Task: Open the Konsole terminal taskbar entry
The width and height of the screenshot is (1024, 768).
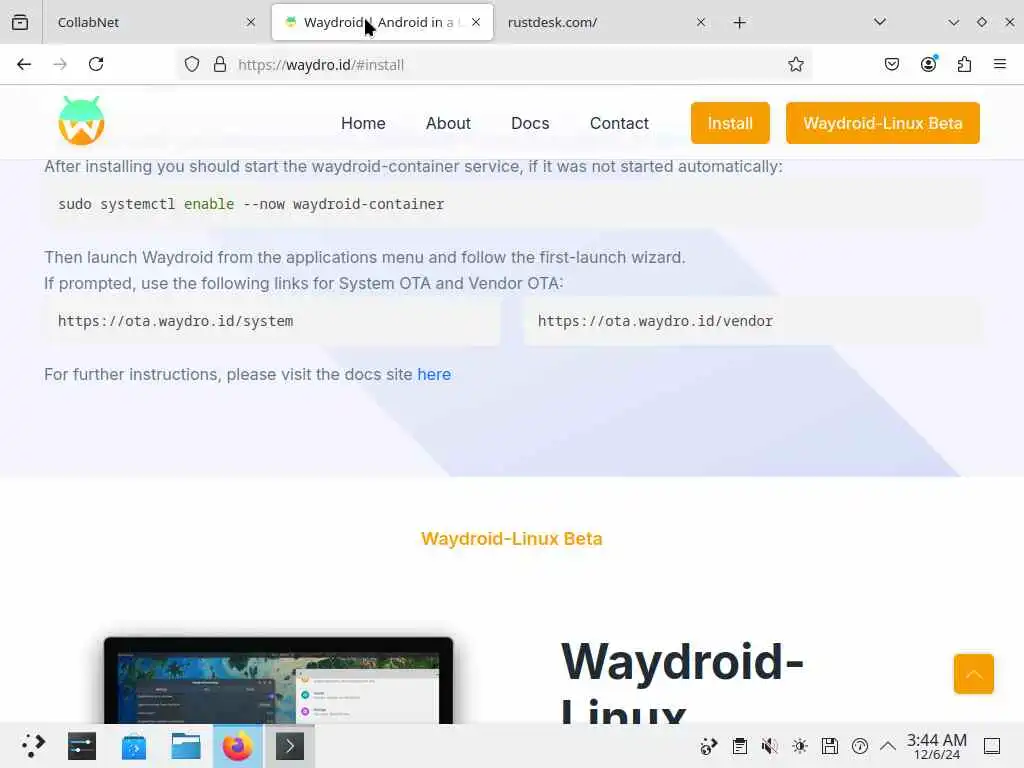Action: click(x=290, y=746)
